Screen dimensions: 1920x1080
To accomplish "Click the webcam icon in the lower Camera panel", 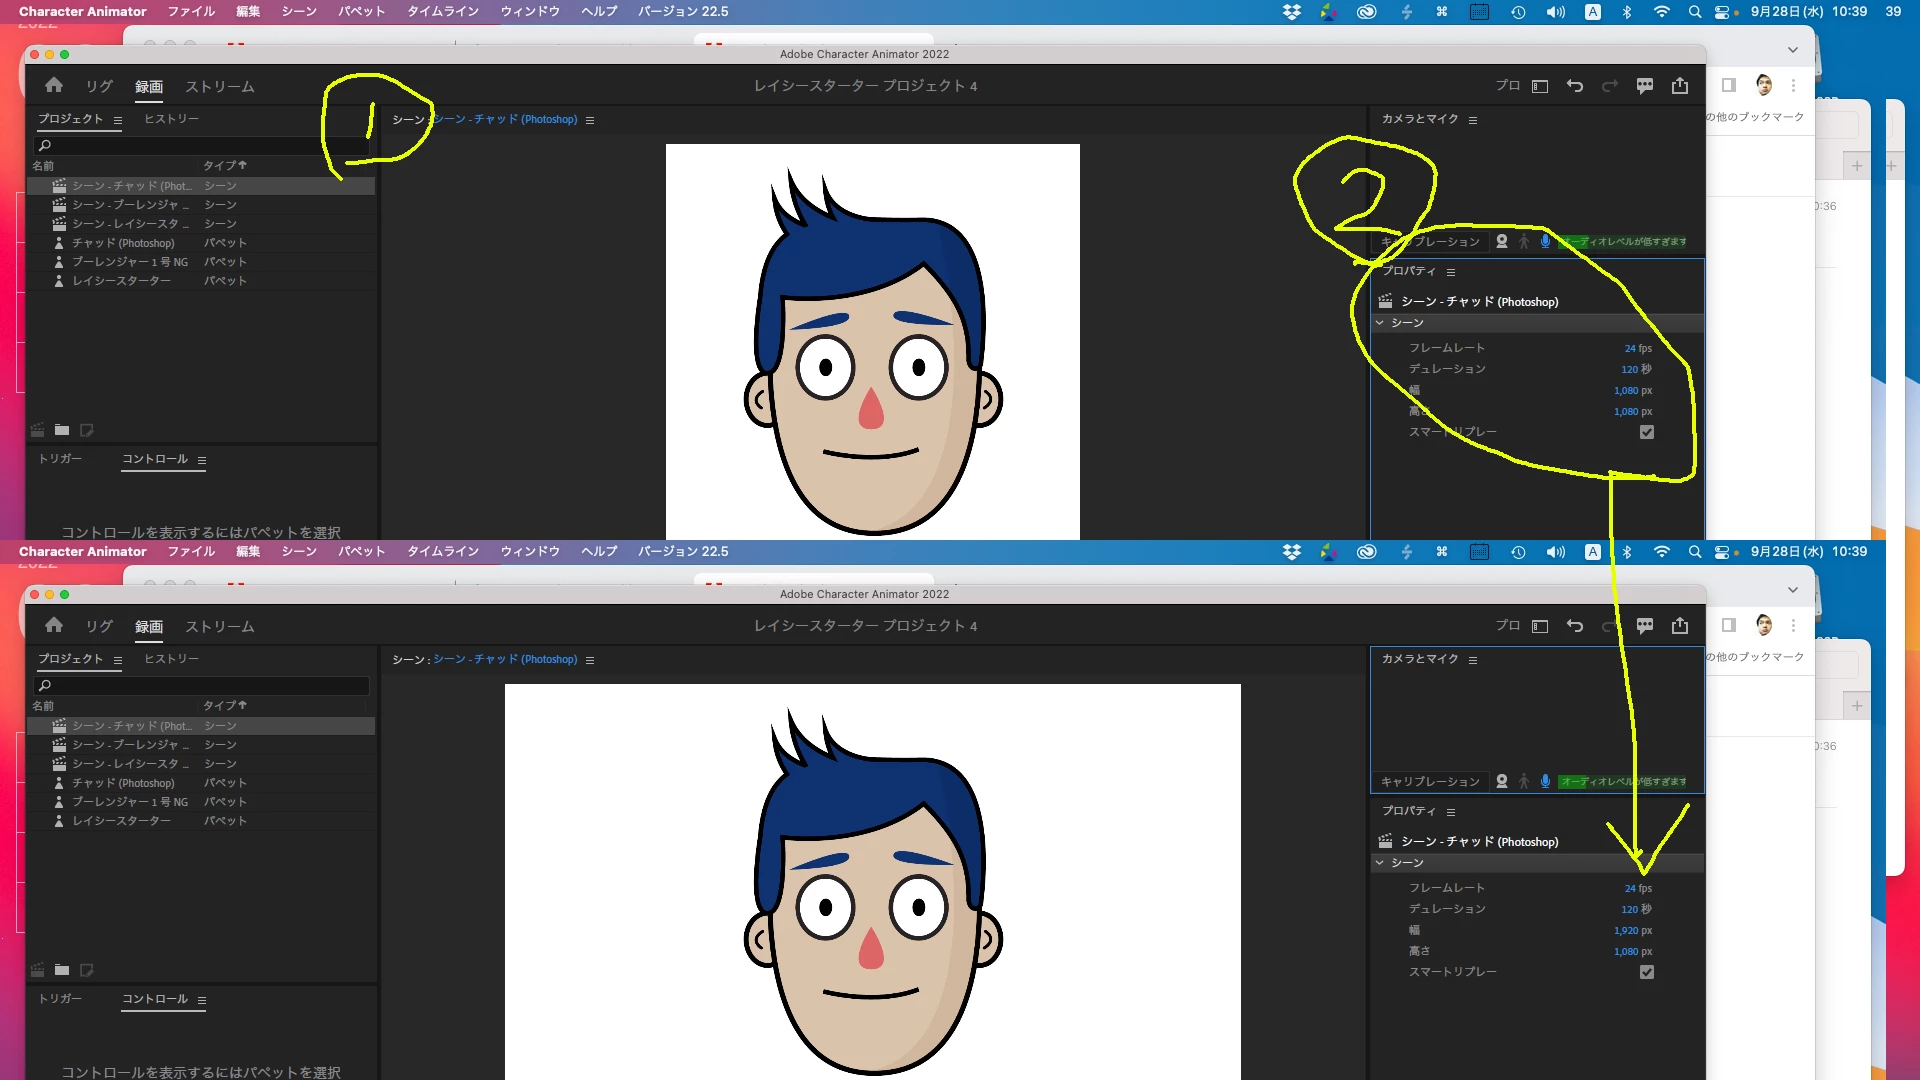I will [1501, 781].
